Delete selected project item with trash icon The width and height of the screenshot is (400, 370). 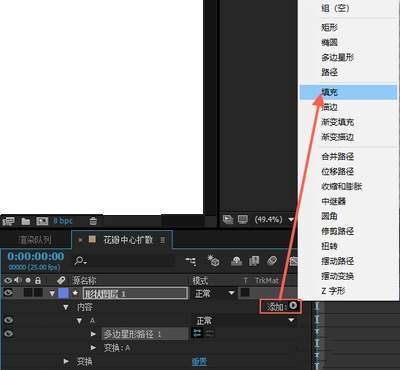[x=93, y=221]
